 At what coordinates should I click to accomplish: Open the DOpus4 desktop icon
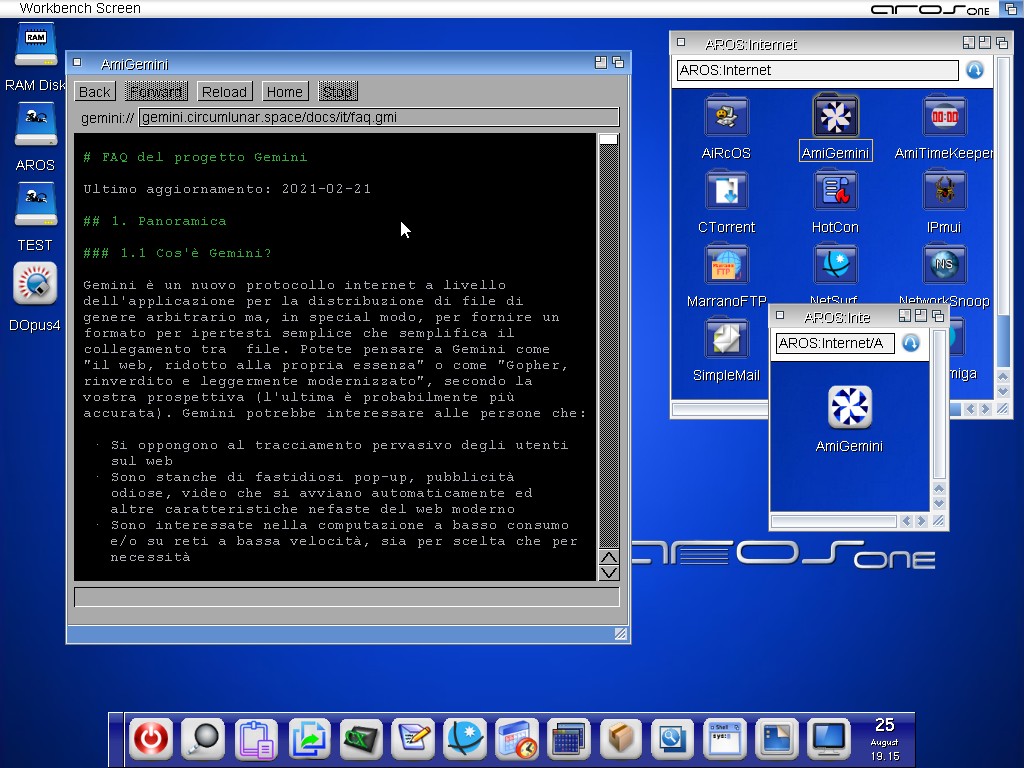pyautogui.click(x=35, y=285)
